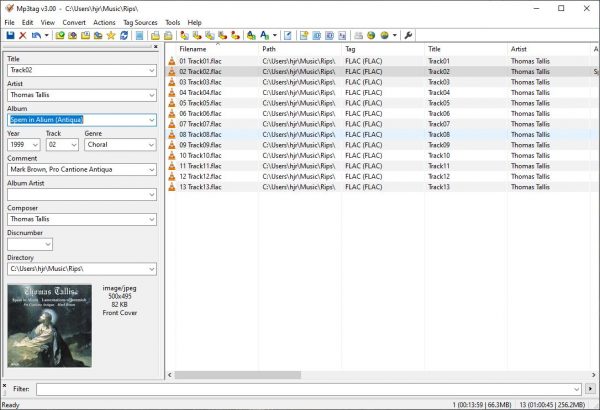The height and width of the screenshot is (410, 600).
Task: Click the file list's left scroll arrow
Action: [170, 375]
